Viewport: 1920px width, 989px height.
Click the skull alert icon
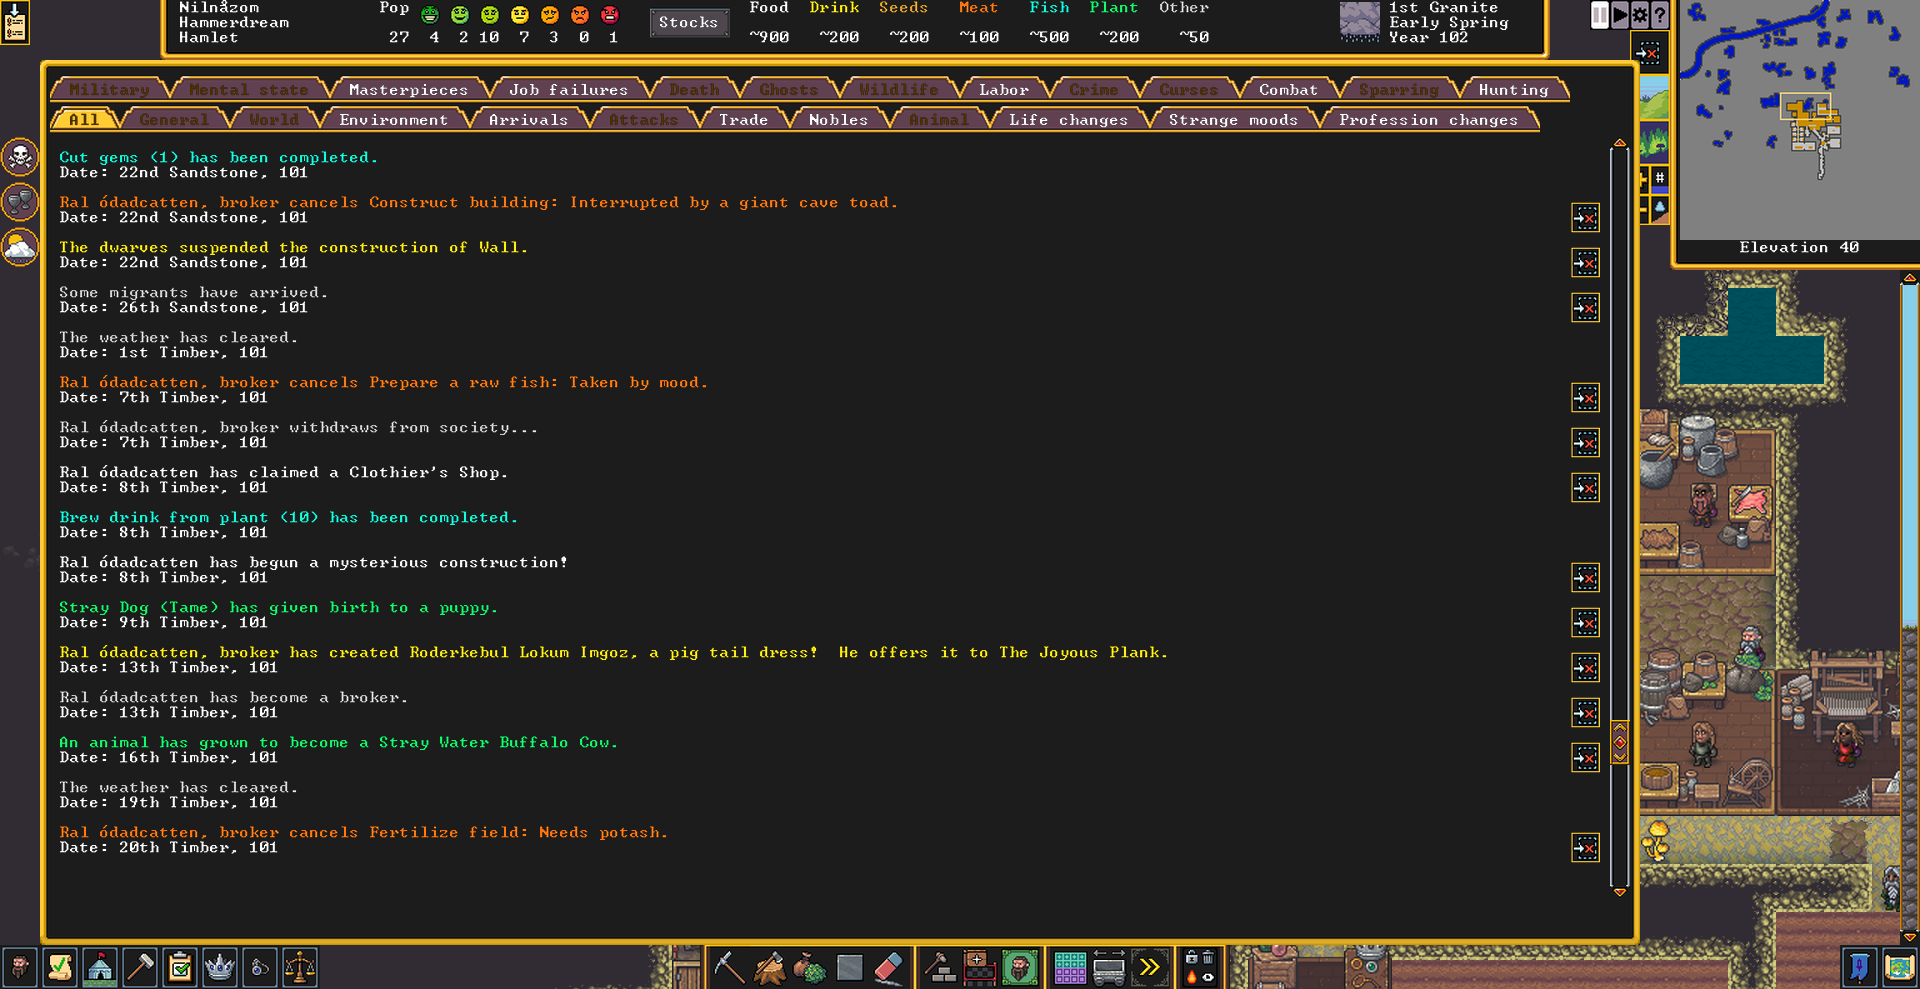pyautogui.click(x=20, y=157)
